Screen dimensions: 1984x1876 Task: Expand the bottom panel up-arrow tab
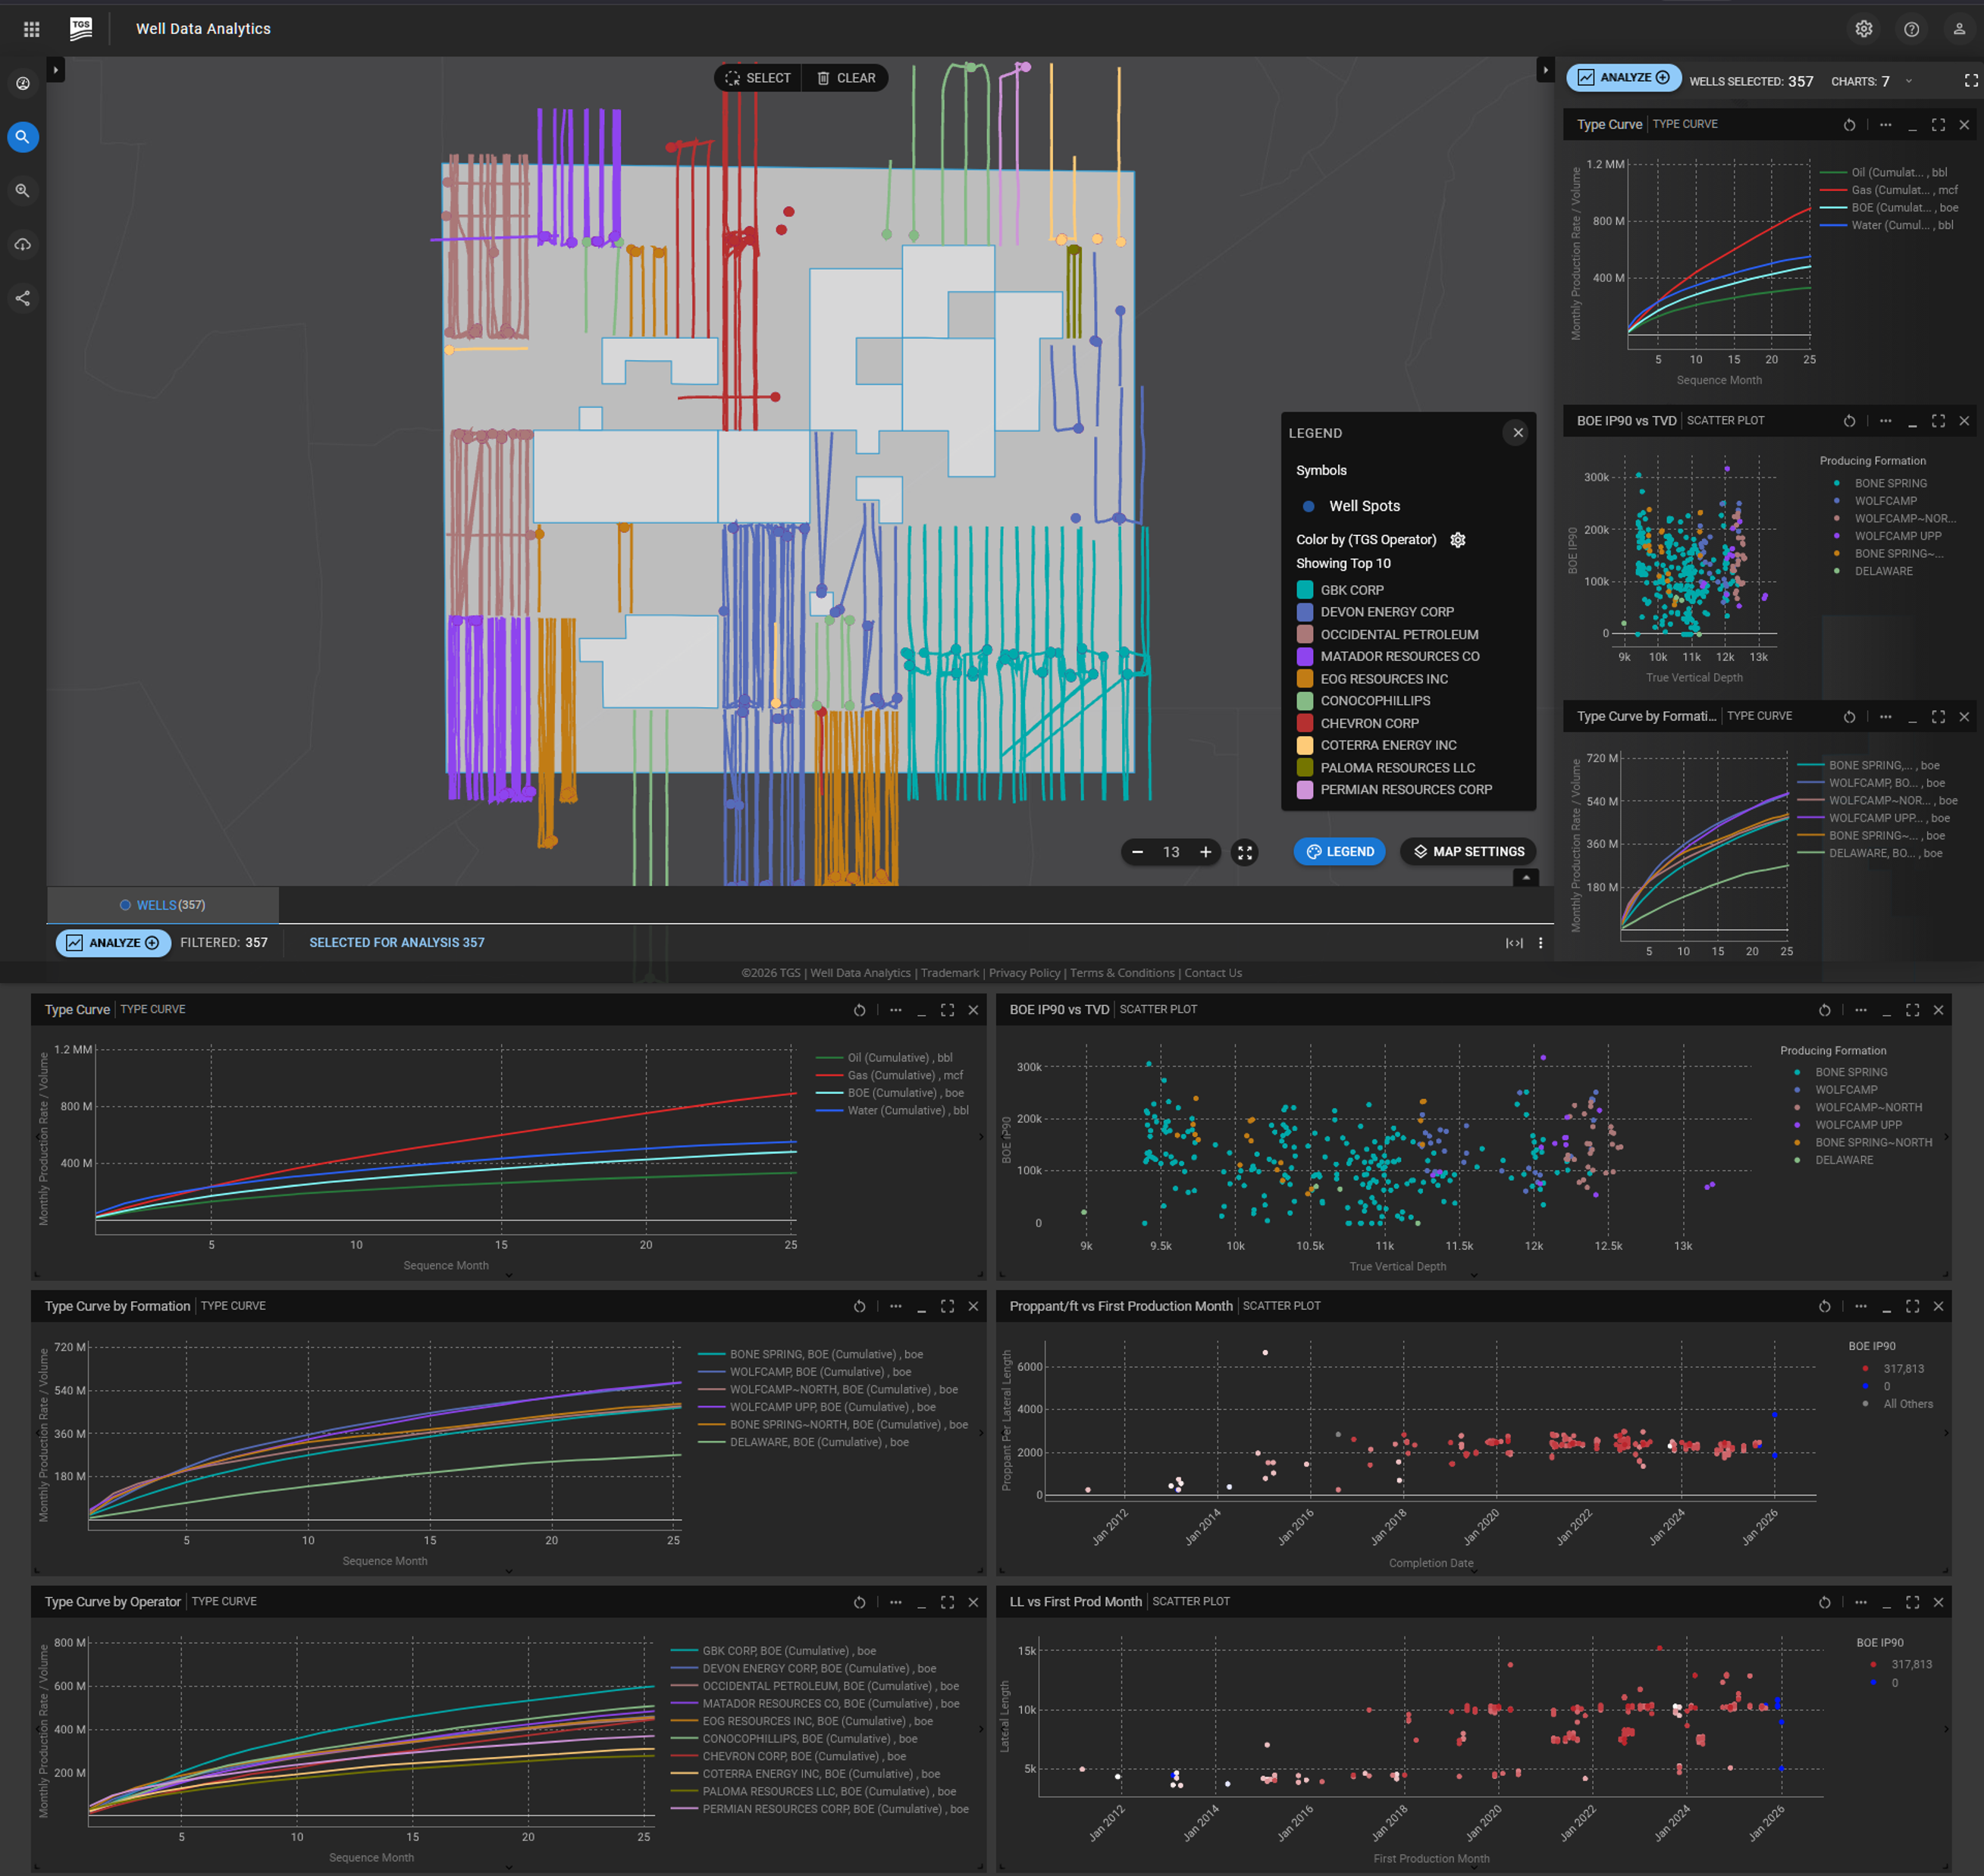click(x=1526, y=877)
